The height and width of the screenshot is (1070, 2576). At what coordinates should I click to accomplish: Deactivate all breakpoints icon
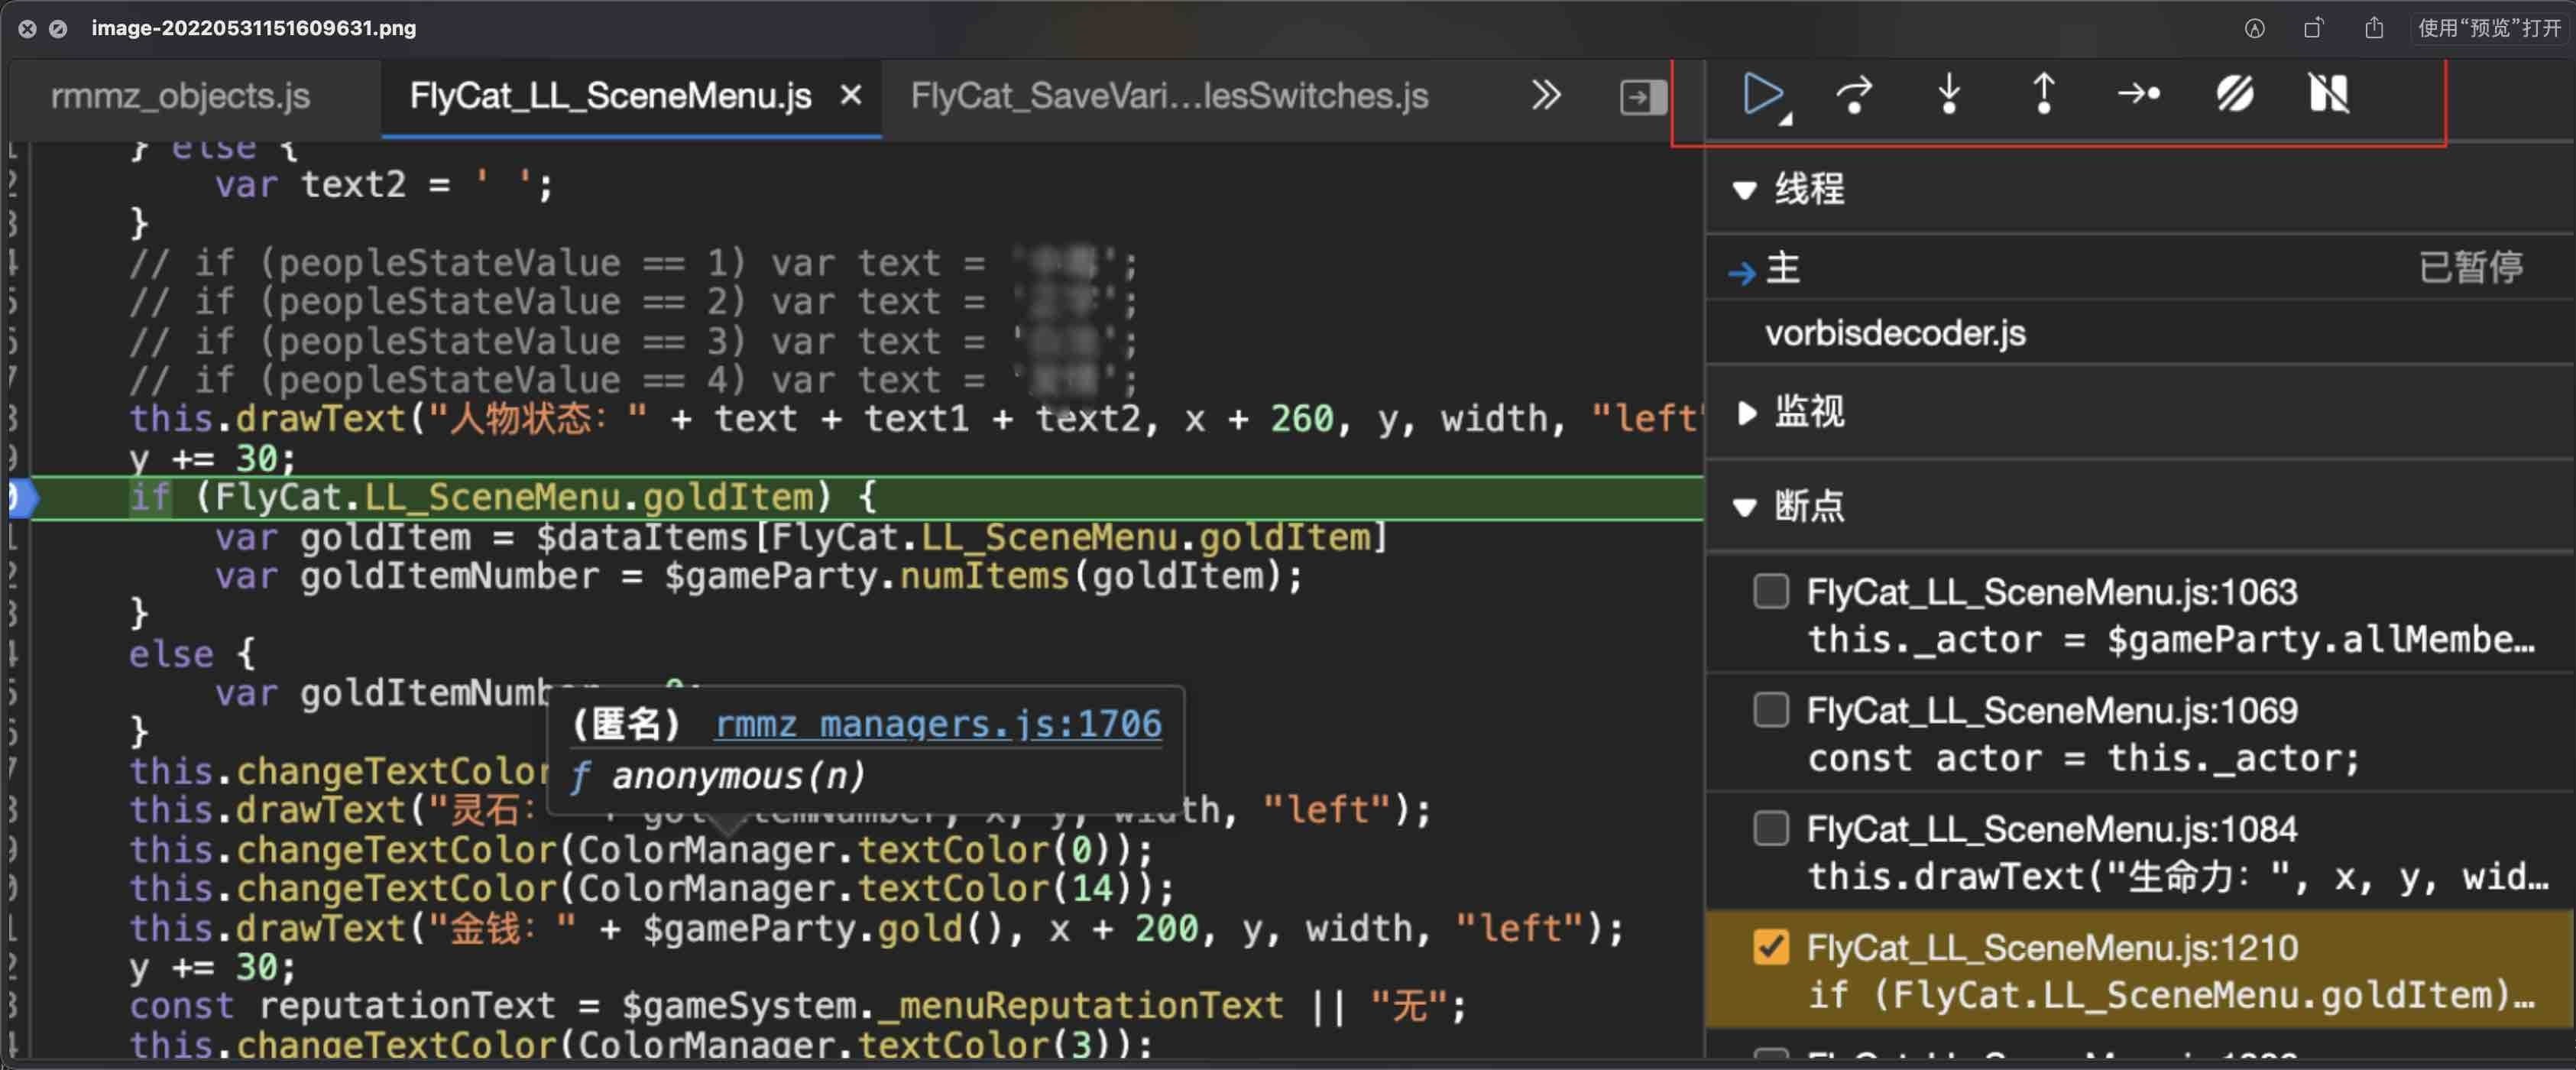click(2234, 95)
